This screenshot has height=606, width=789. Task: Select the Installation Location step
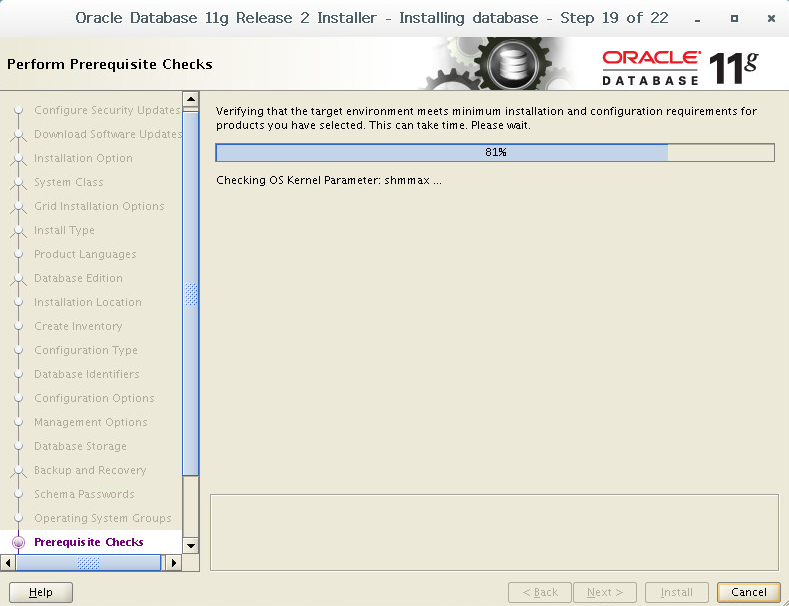point(88,302)
